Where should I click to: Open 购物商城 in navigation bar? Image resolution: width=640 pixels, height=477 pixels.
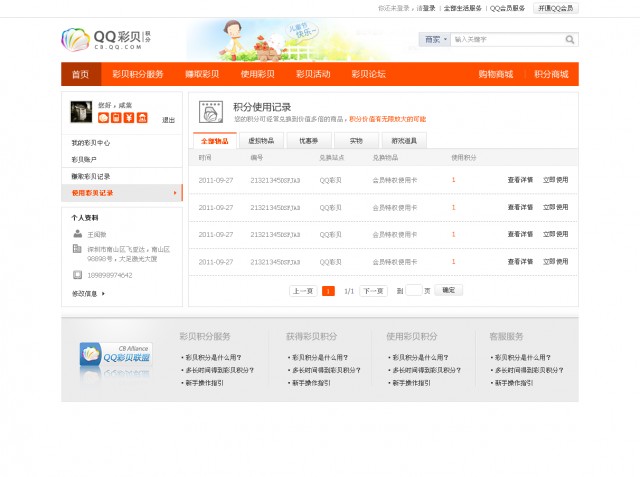(x=496, y=74)
